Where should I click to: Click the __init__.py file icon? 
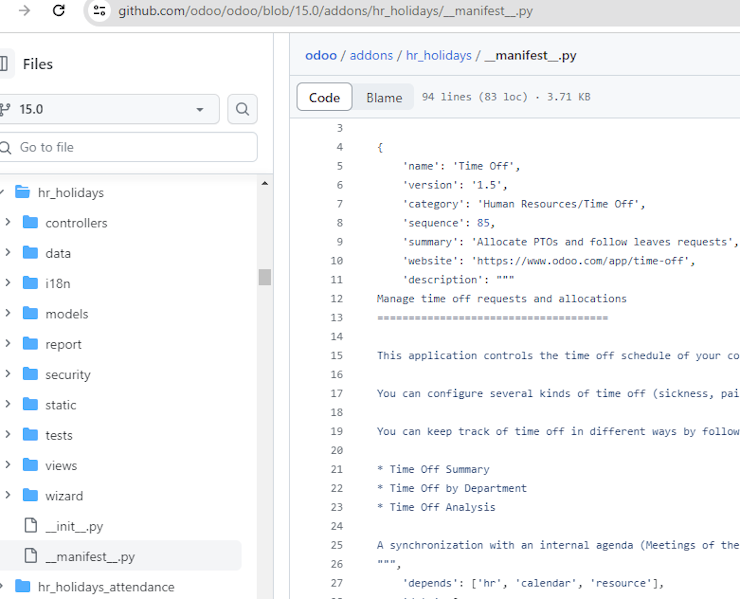click(31, 525)
